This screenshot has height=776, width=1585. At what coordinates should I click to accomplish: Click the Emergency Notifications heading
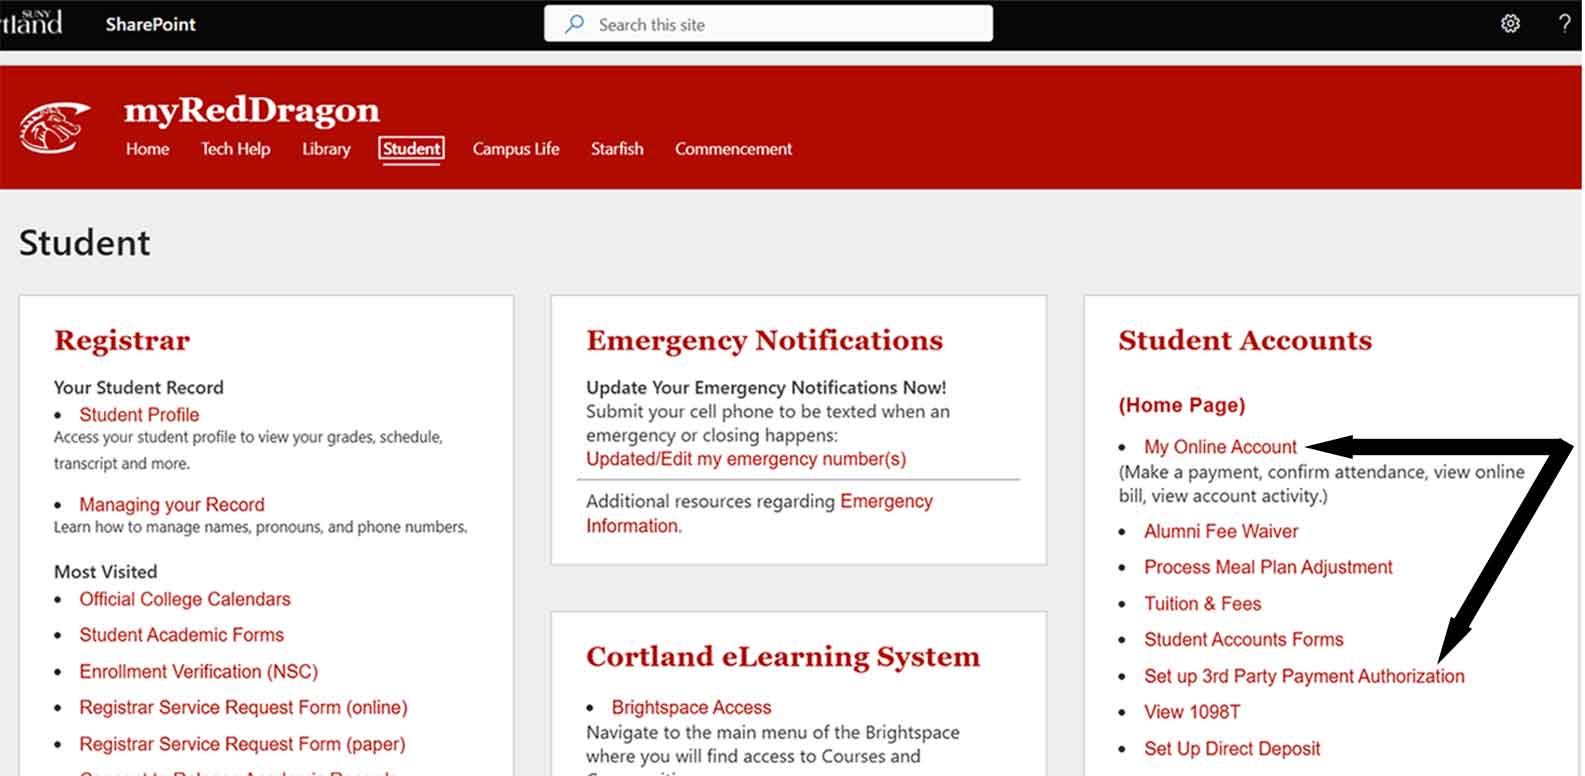(764, 341)
